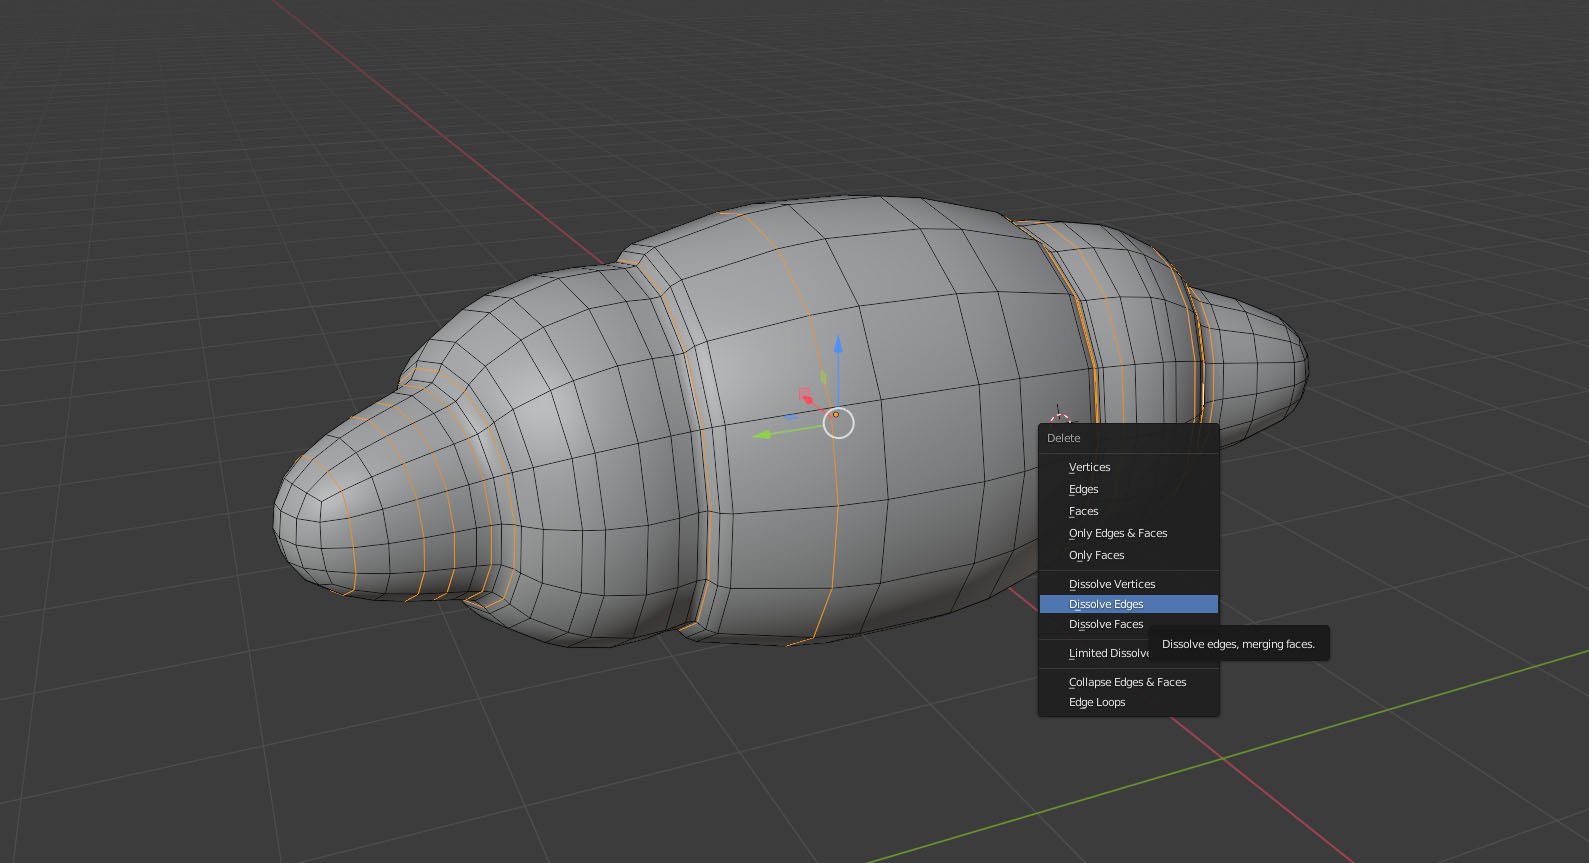Select the Only Faces delete option

click(x=1096, y=555)
